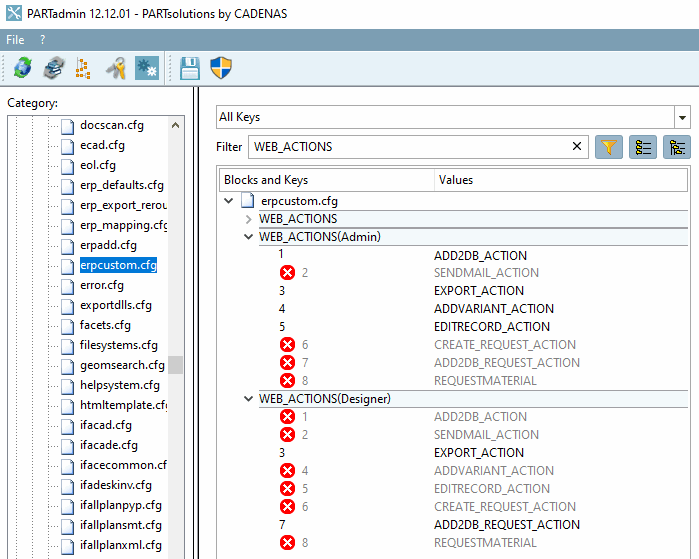The width and height of the screenshot is (699, 559).
Task: Select erpcustom.cfg in category tree
Action: 118,265
